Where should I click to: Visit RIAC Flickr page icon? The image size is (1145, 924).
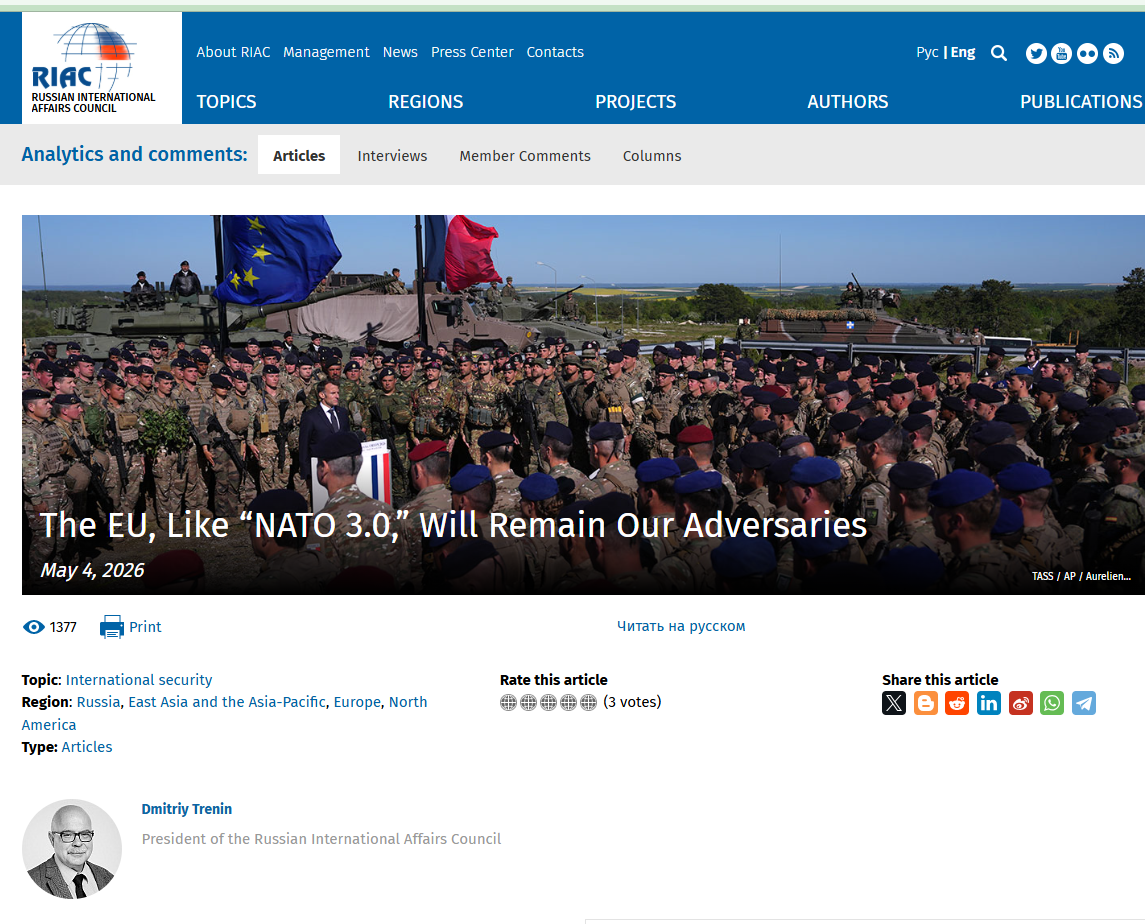(1087, 53)
